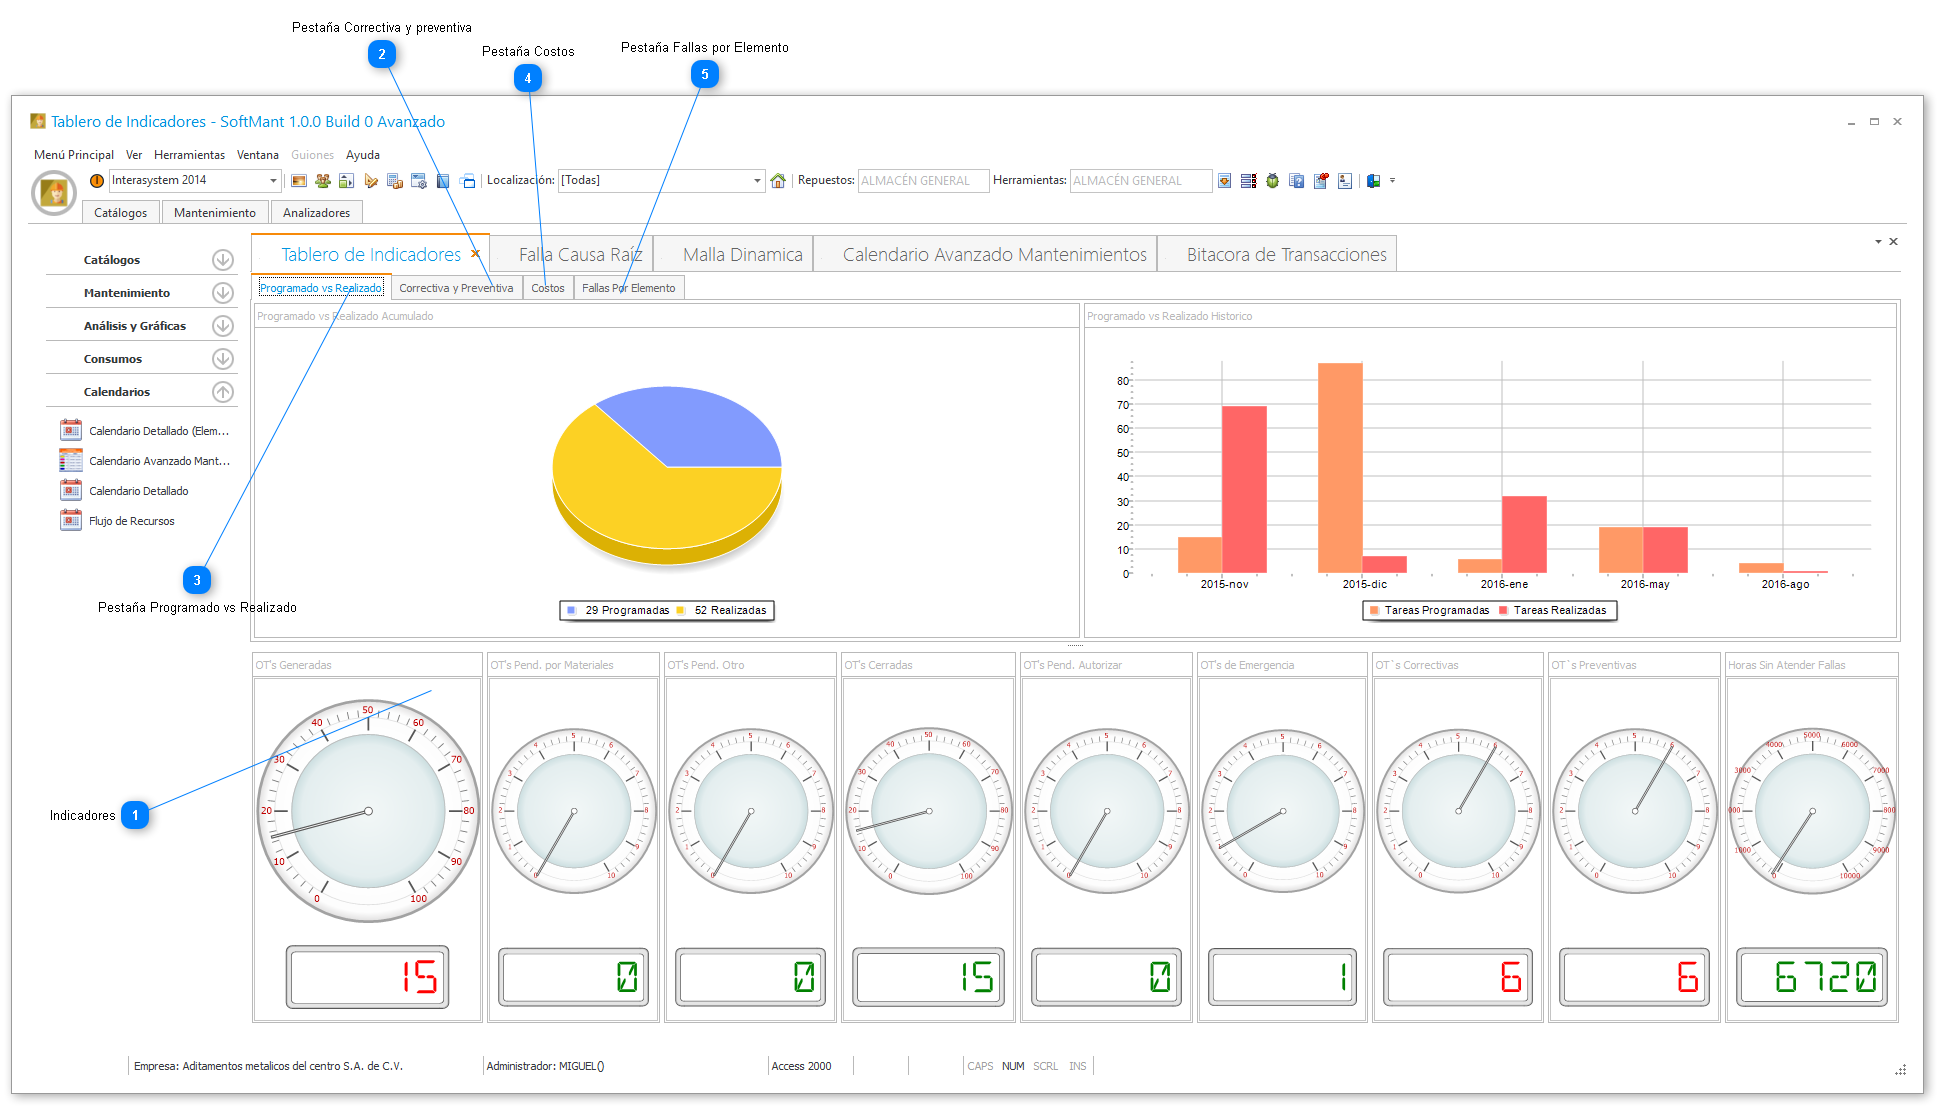This screenshot has height=1110, width=1941.
Task: Switch to Correctiva y Preventiva tab
Action: (456, 288)
